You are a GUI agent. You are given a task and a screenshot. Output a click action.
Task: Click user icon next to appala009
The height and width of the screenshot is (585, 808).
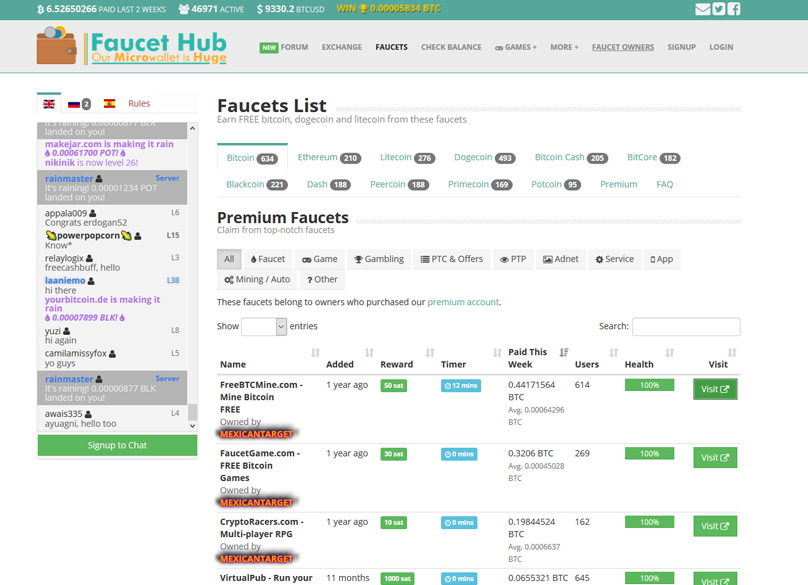tap(93, 213)
